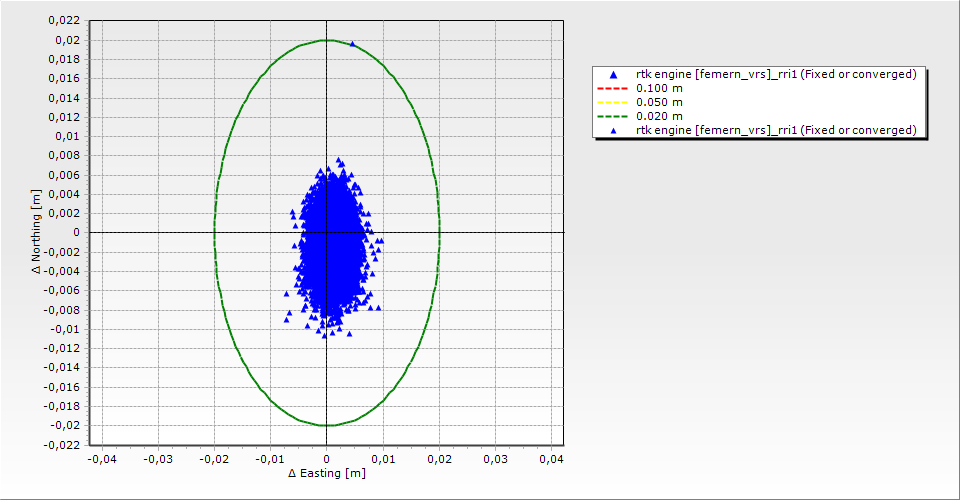Click the 0,022 tick label on Northing axis

[x=66, y=21]
